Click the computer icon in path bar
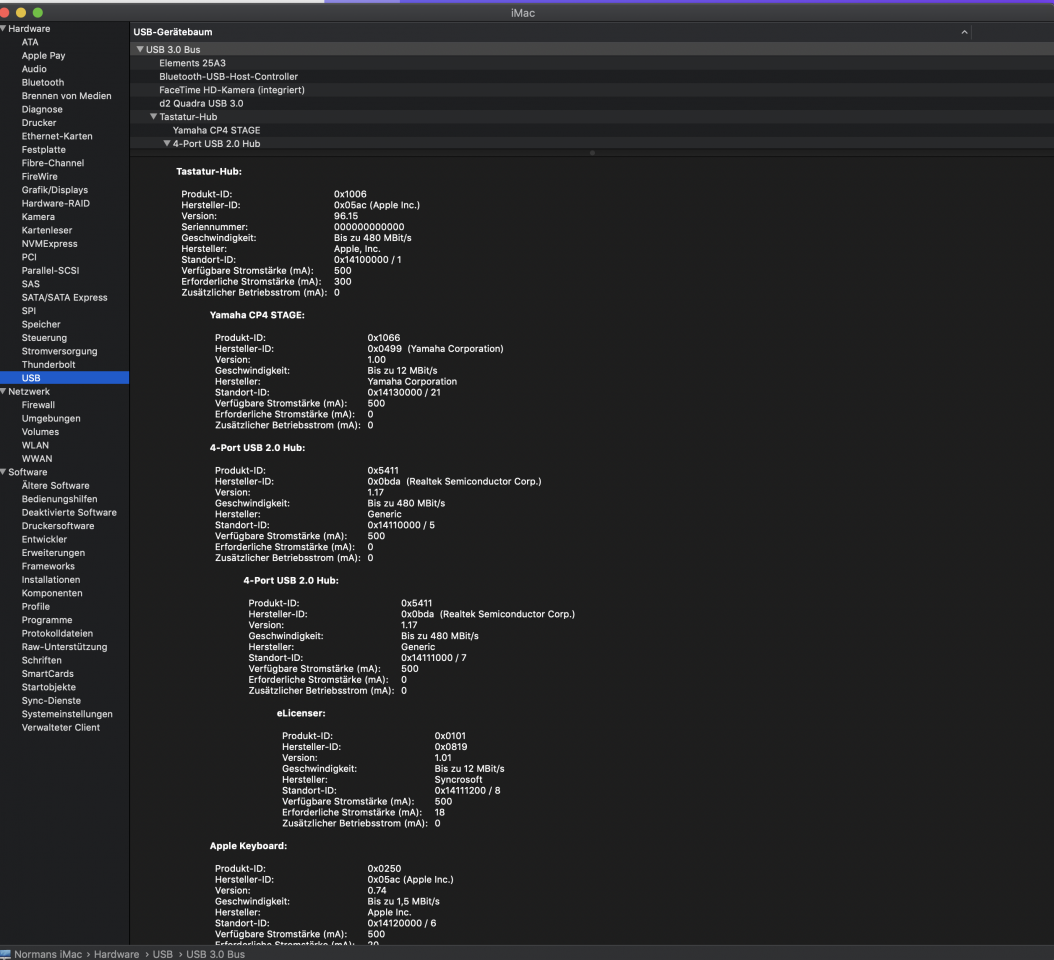This screenshot has height=960, width=1054. 5,954
